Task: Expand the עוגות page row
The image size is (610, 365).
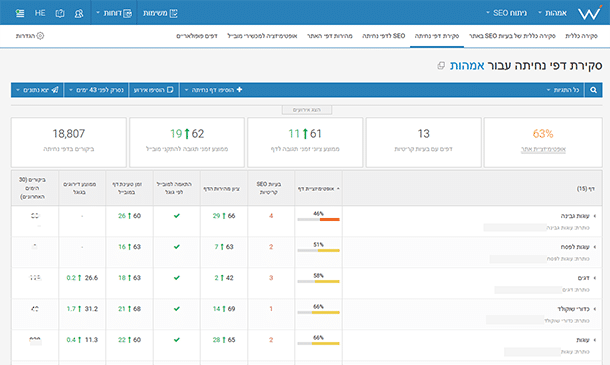Action: tap(595, 340)
